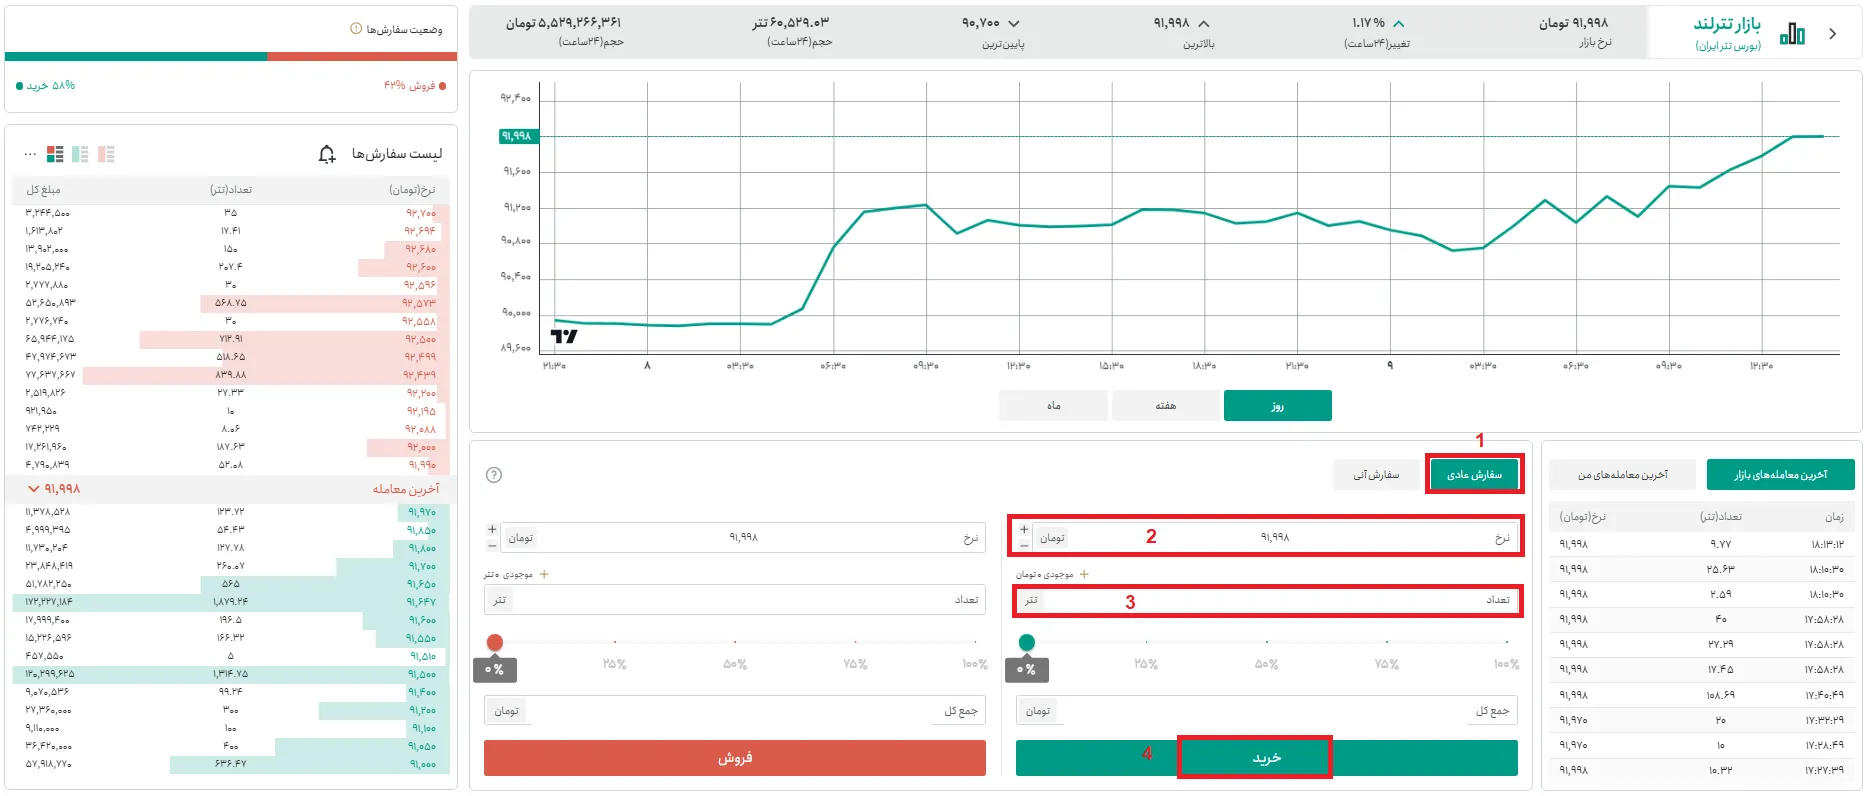Click the plus next to موجودی تومان
Screen dimensions: 1867x796
(1084, 574)
